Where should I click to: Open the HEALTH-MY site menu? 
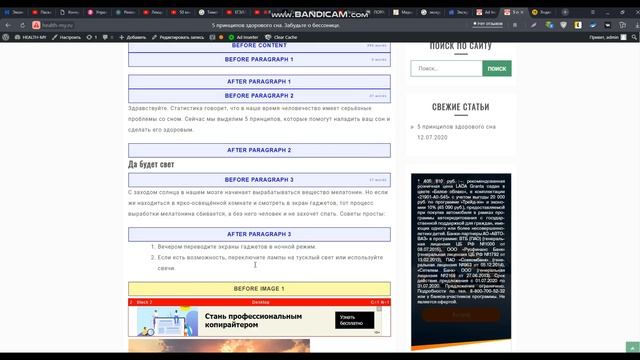[x=30, y=37]
